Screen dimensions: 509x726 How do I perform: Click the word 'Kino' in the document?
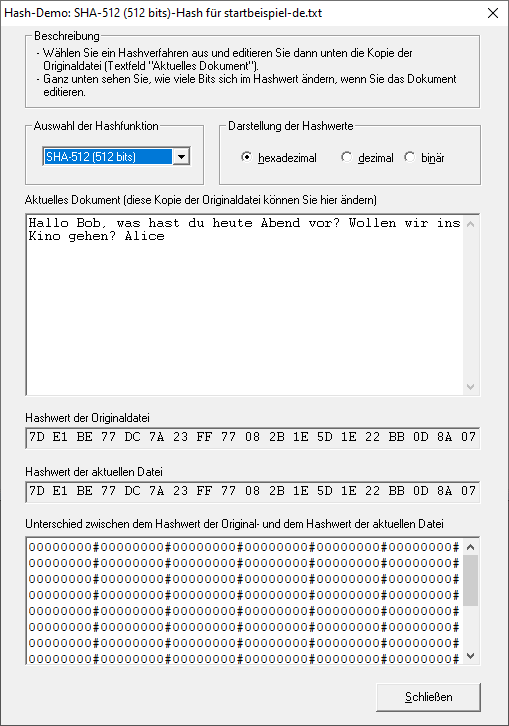(x=44, y=236)
